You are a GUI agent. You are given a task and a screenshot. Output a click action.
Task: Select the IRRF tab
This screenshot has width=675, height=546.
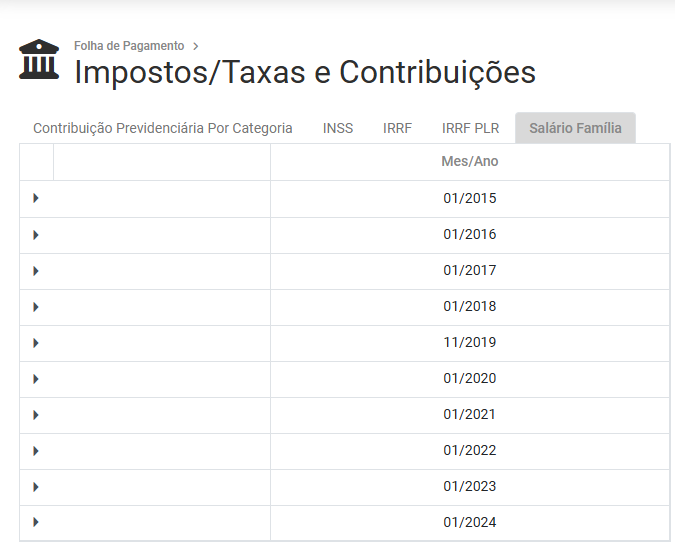point(397,128)
